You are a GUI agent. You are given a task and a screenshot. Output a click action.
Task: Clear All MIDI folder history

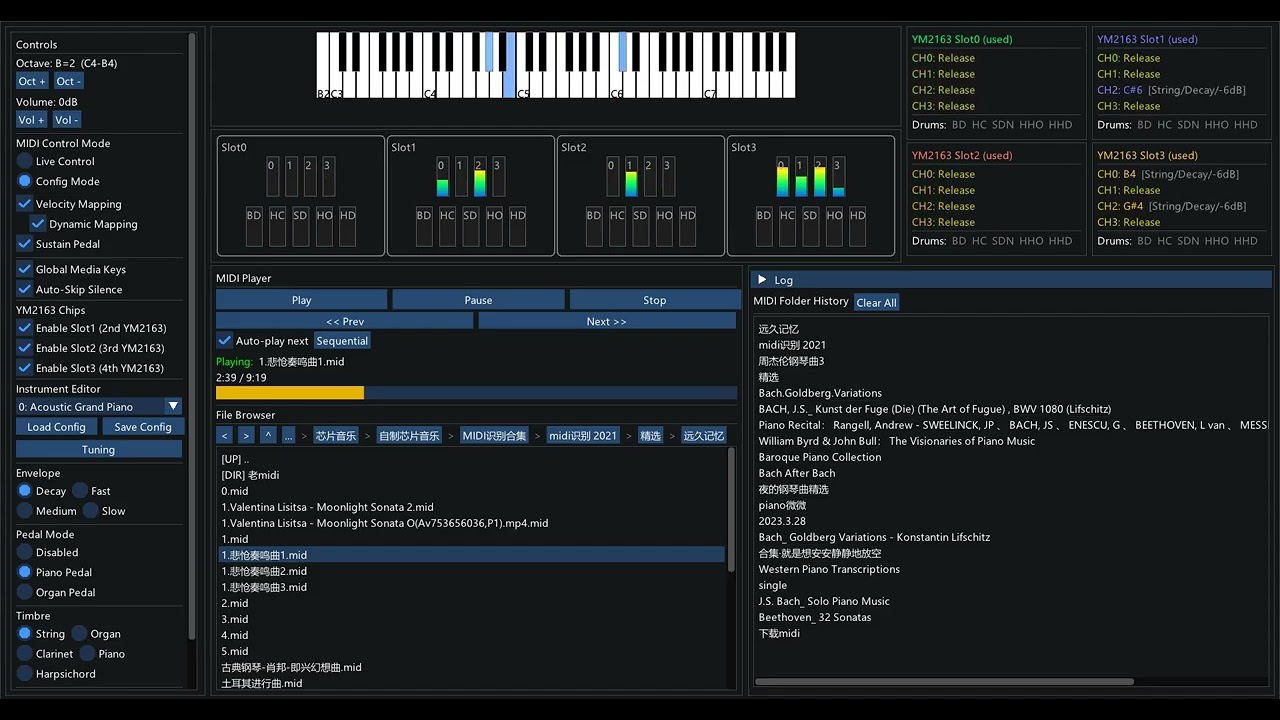coord(876,302)
